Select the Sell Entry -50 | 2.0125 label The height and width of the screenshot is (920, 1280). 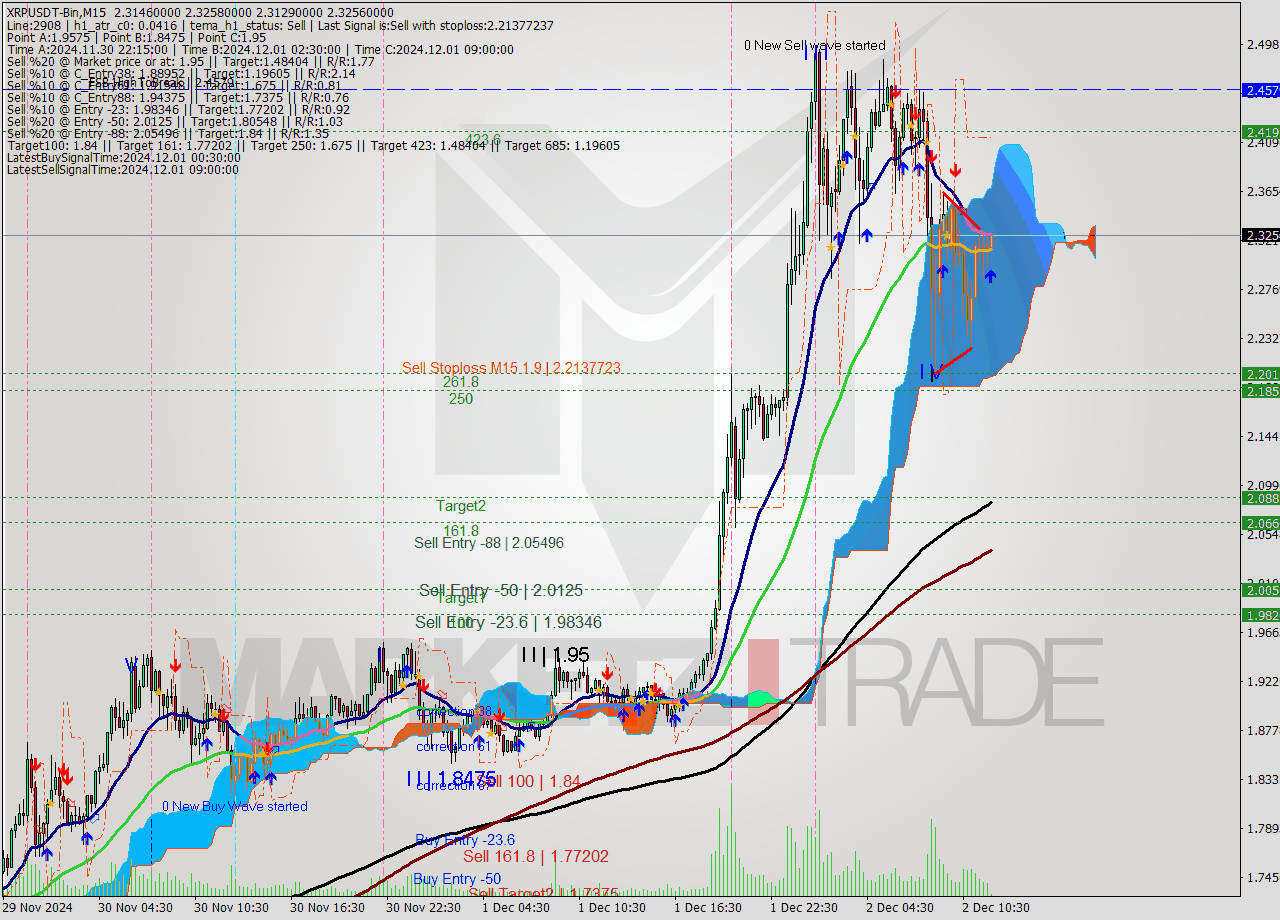point(501,590)
